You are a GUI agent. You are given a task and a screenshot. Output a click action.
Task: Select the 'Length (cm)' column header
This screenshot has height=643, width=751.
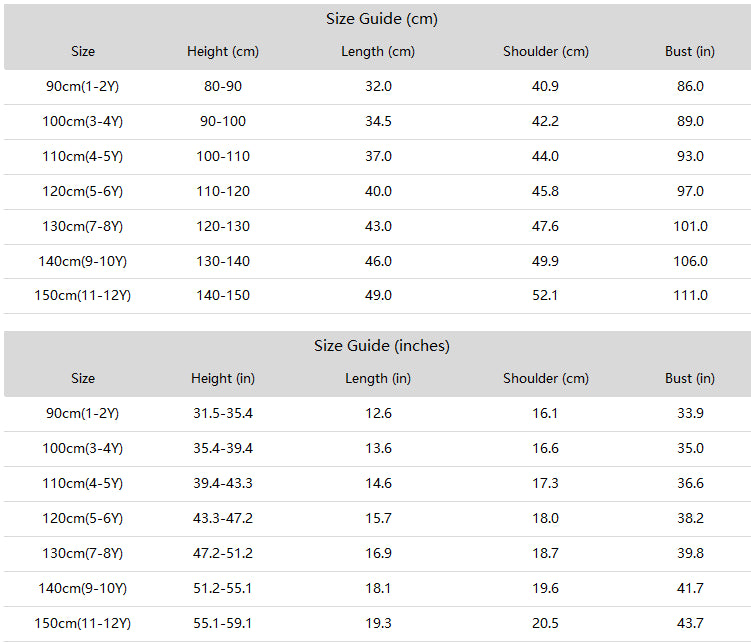(x=378, y=51)
